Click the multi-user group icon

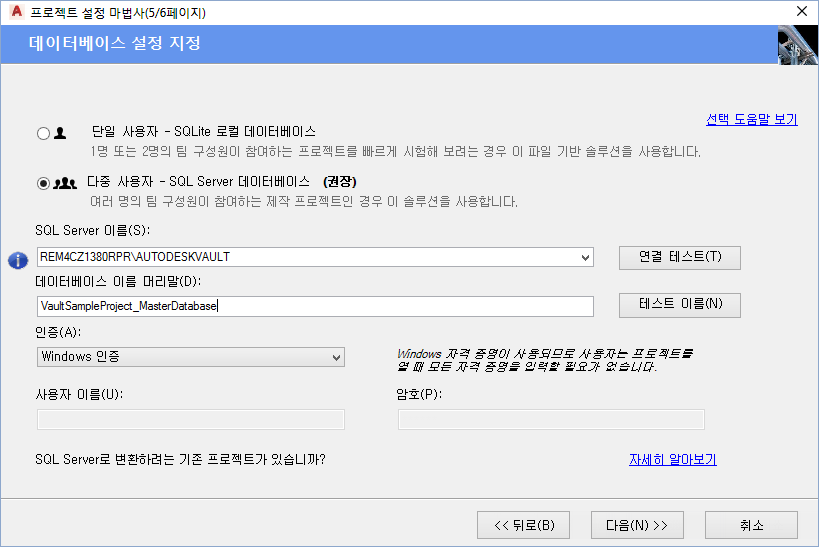click(x=65, y=183)
